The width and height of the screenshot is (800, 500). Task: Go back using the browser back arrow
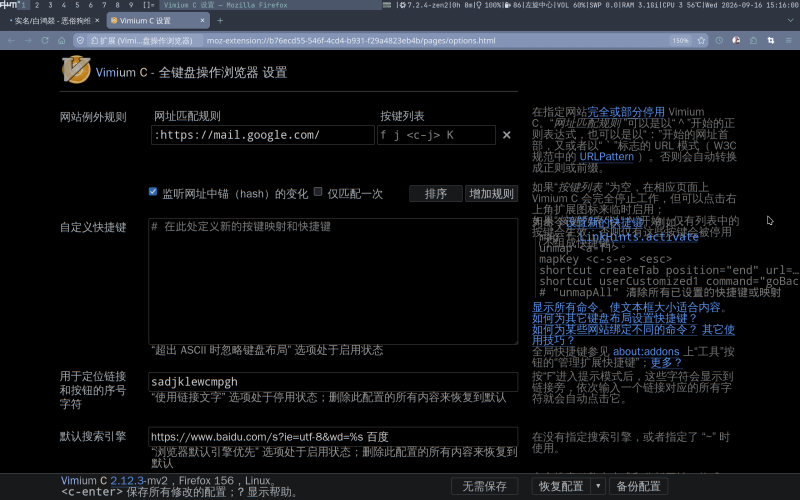point(12,40)
